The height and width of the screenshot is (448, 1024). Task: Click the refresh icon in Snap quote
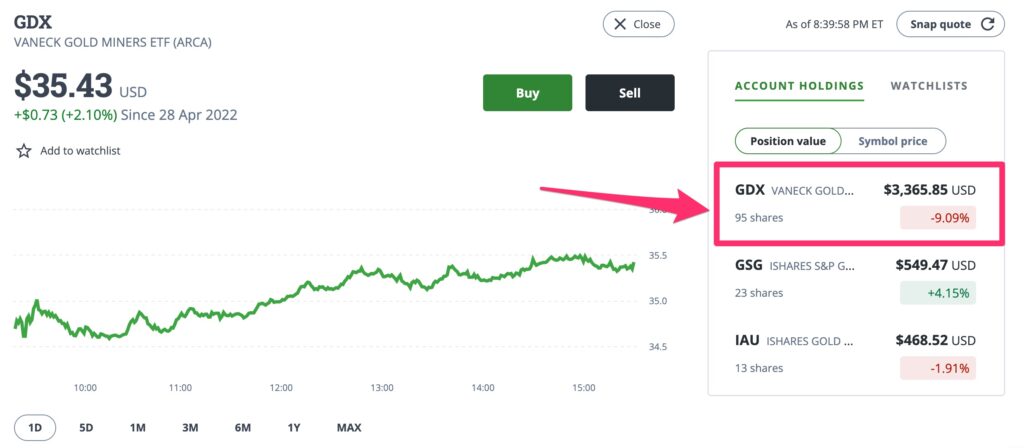(x=988, y=25)
